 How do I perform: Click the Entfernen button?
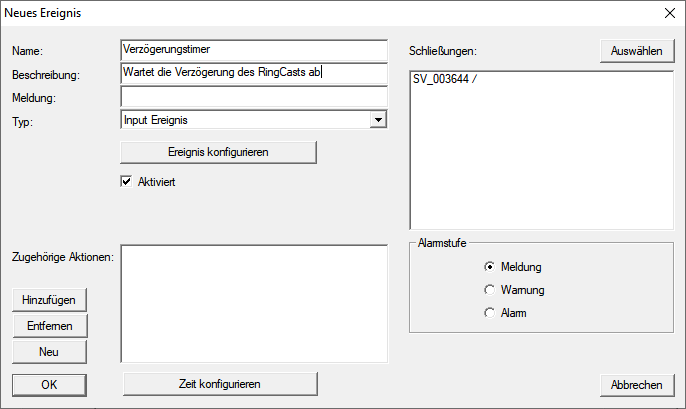click(x=49, y=326)
